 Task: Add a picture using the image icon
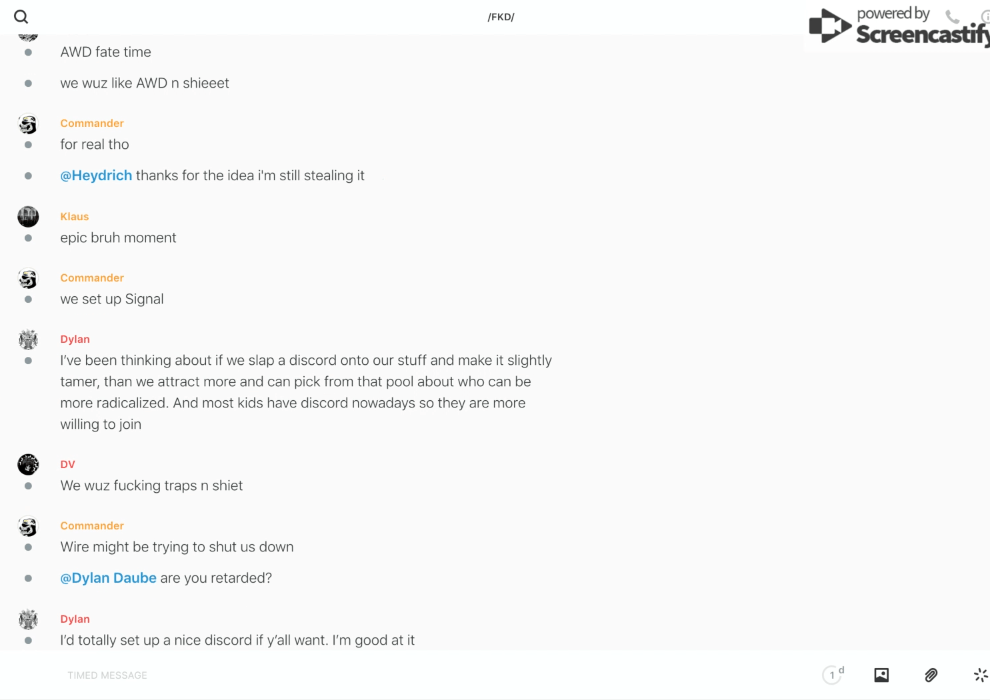point(881,675)
